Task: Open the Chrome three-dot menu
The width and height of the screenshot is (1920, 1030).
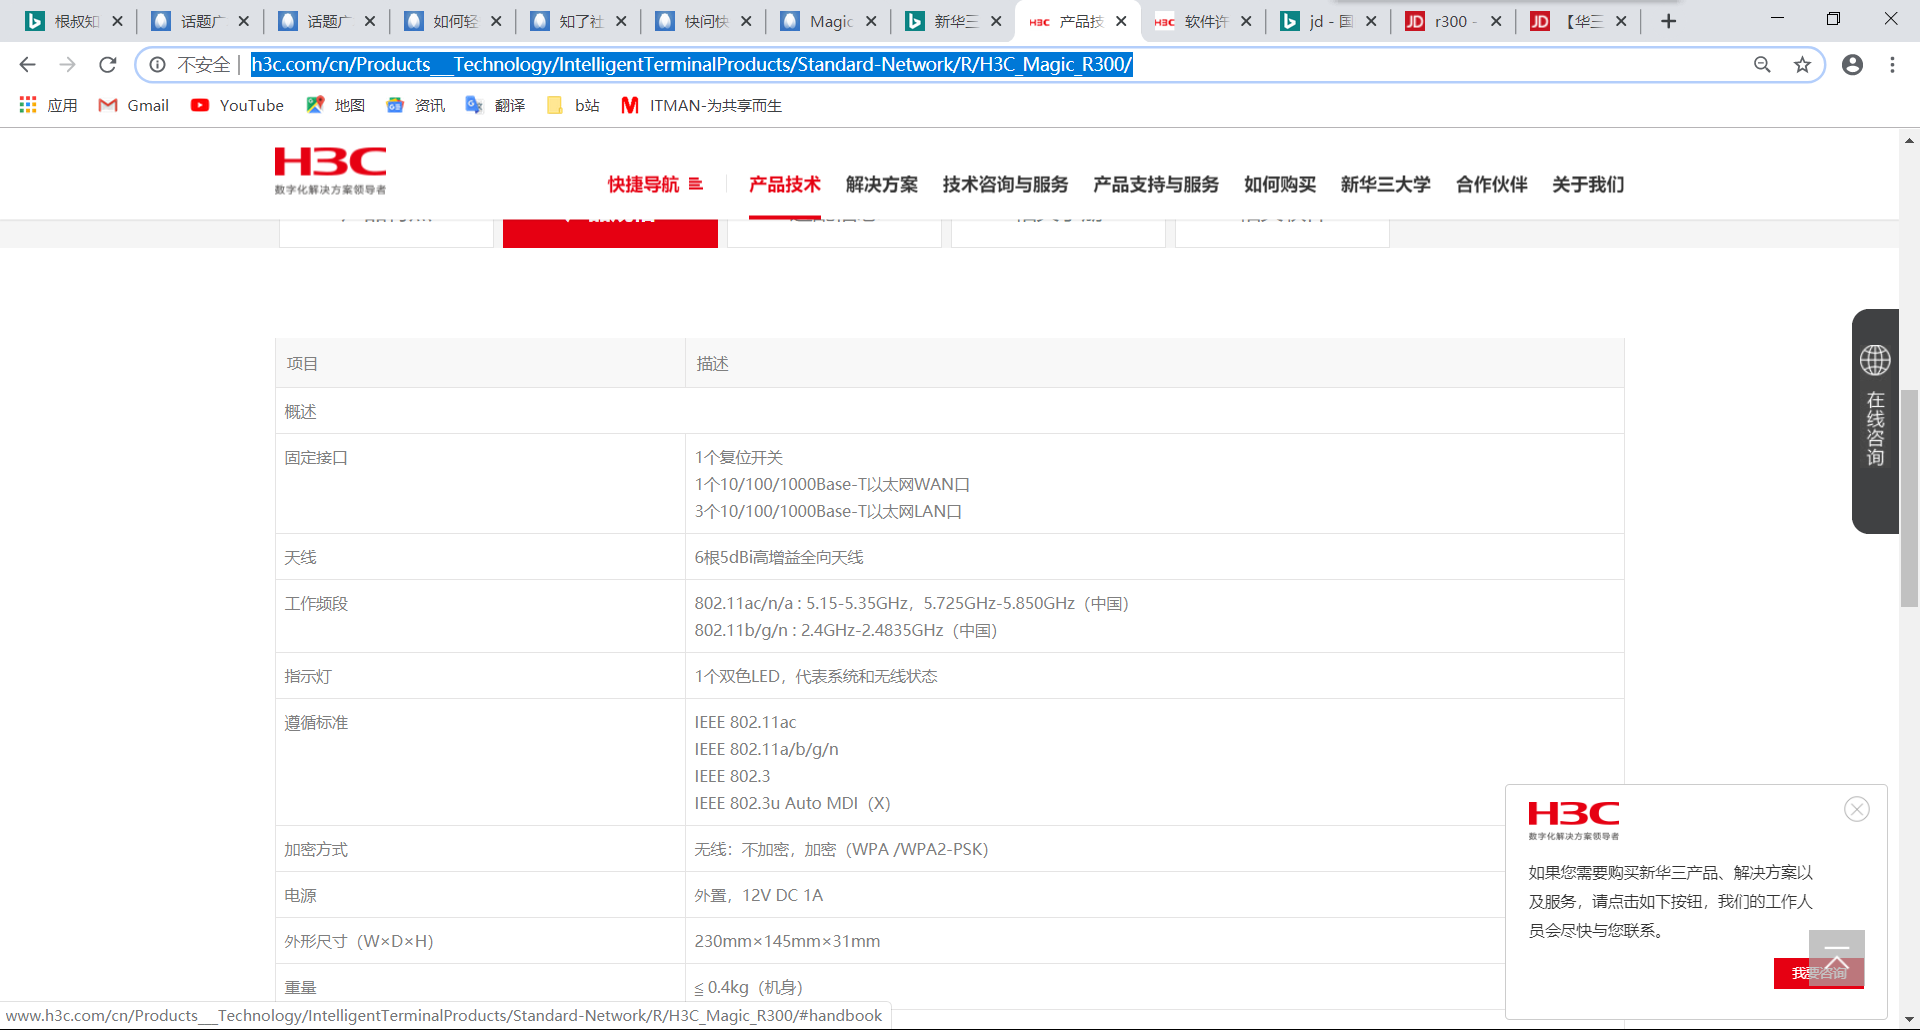Action: click(x=1892, y=65)
